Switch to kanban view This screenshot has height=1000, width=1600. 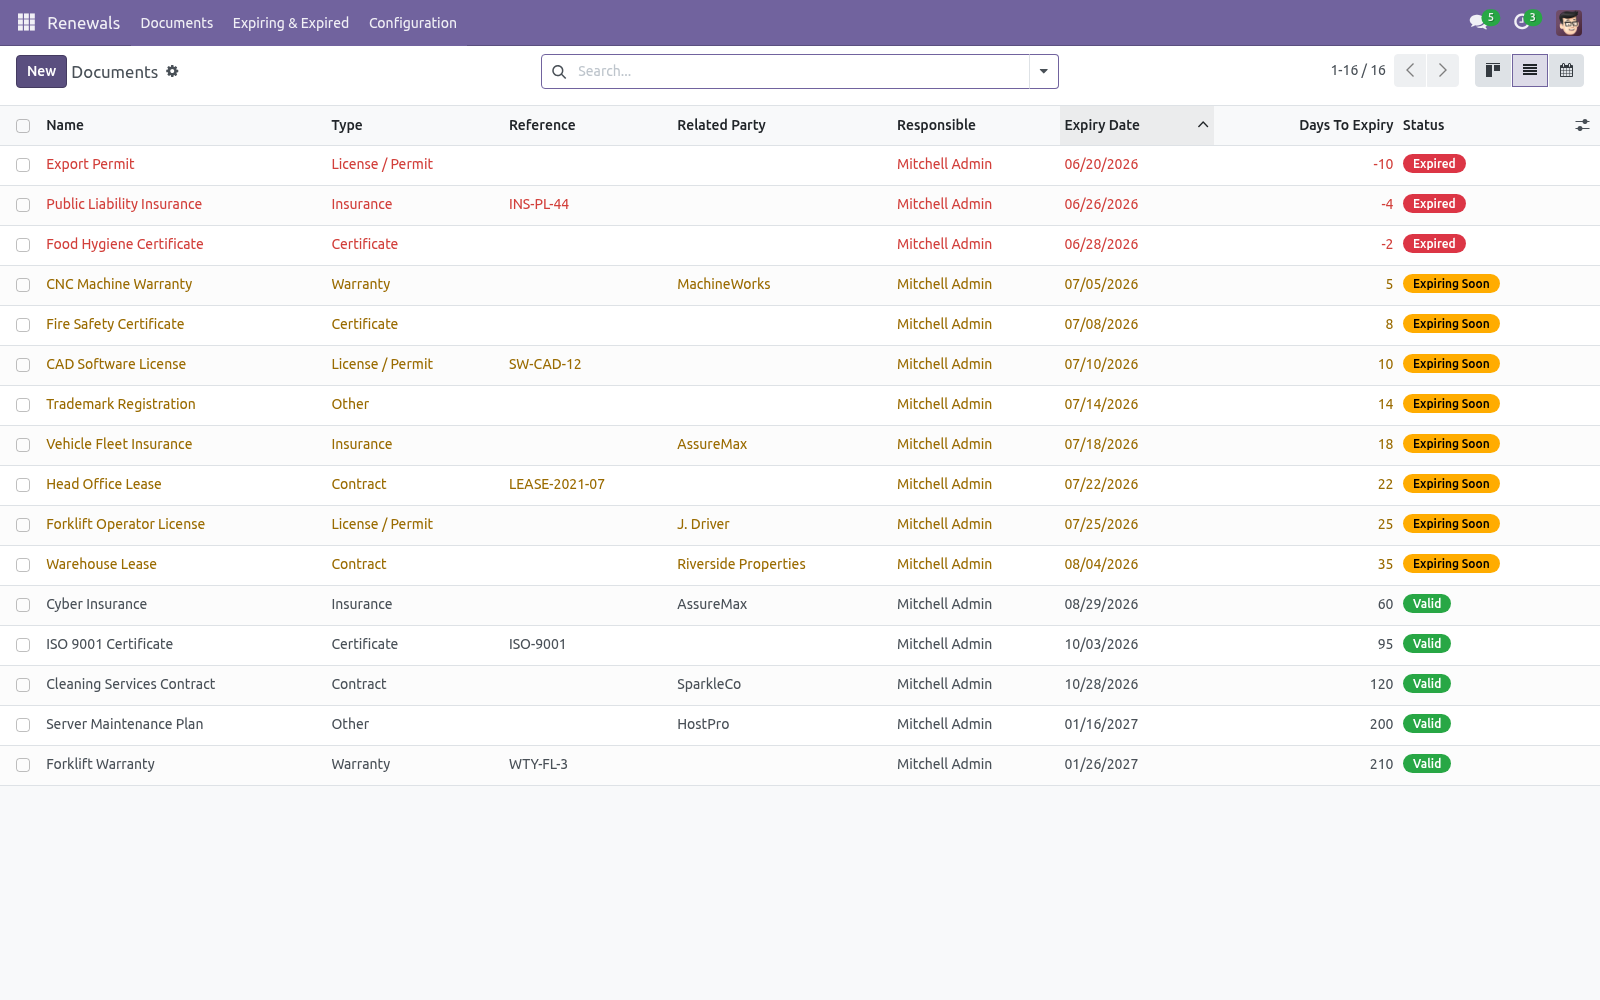tap(1493, 70)
